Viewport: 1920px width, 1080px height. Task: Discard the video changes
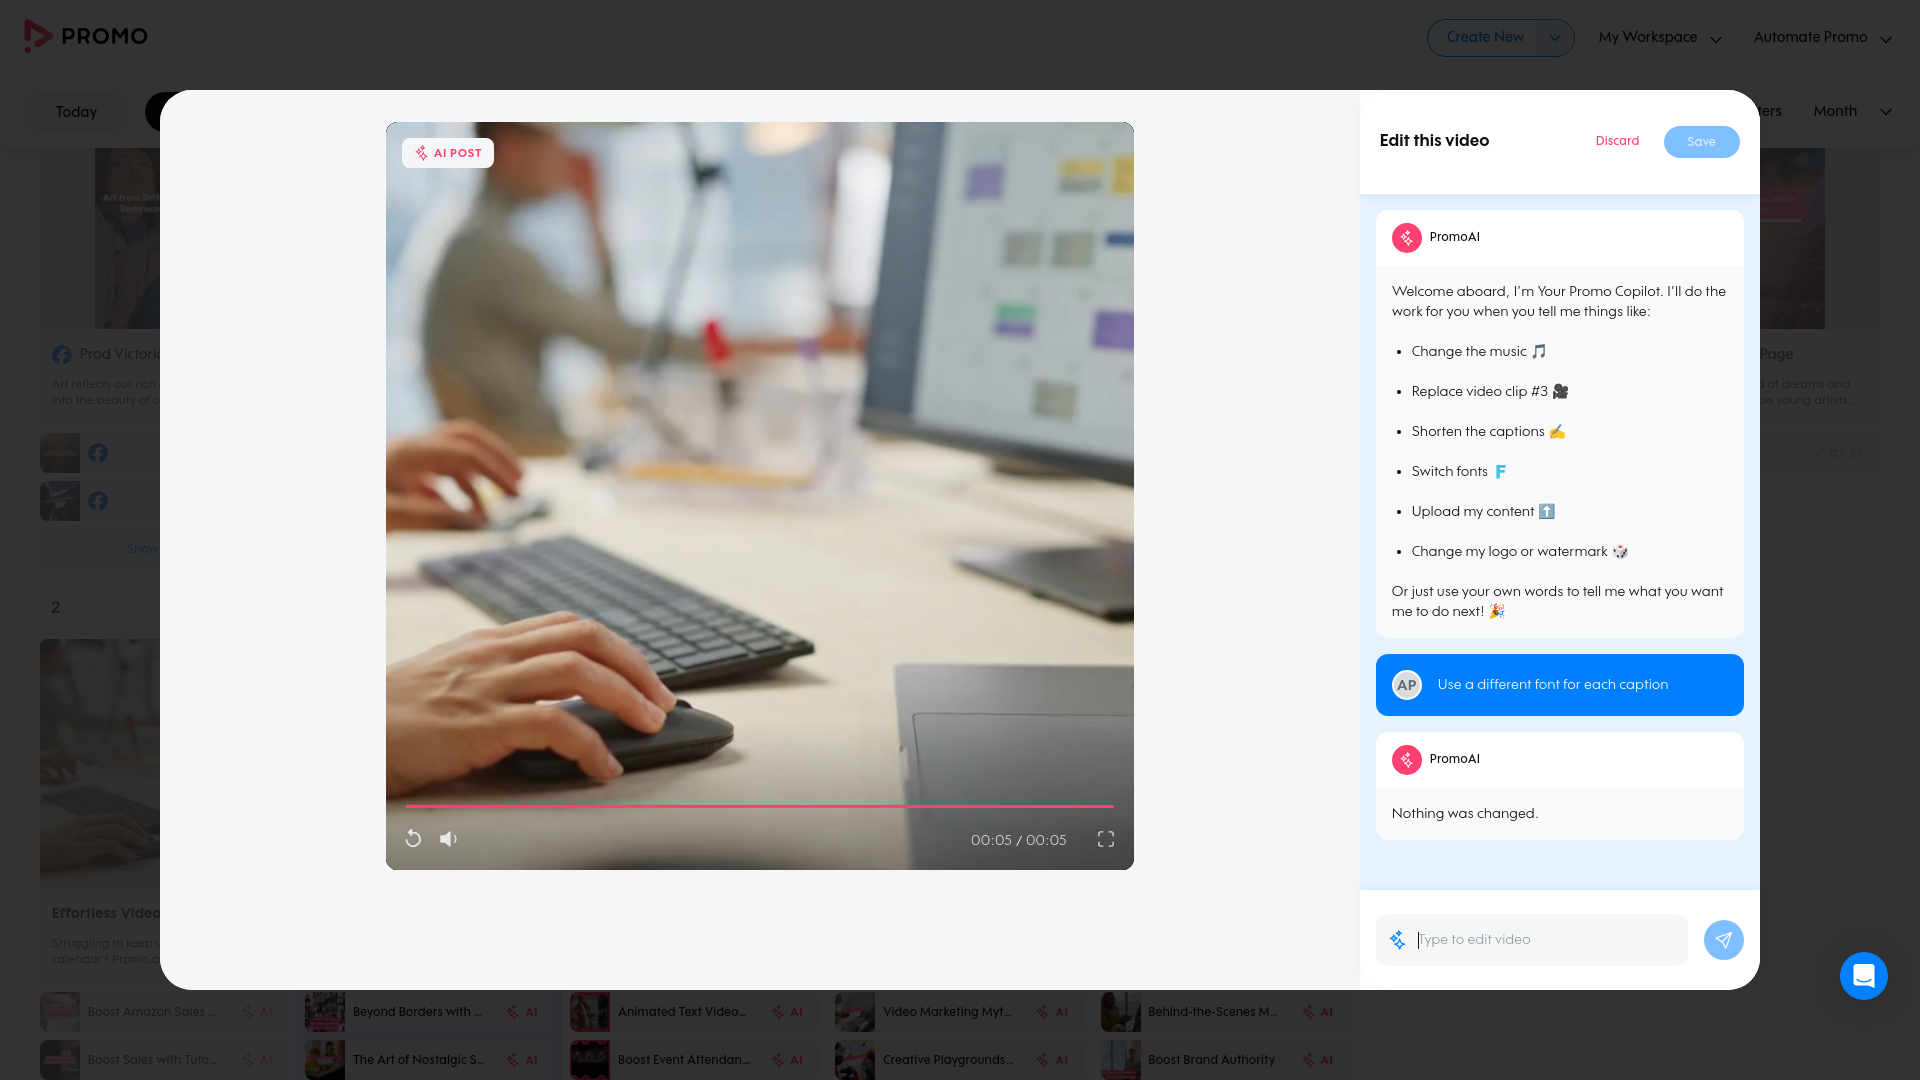(x=1617, y=141)
